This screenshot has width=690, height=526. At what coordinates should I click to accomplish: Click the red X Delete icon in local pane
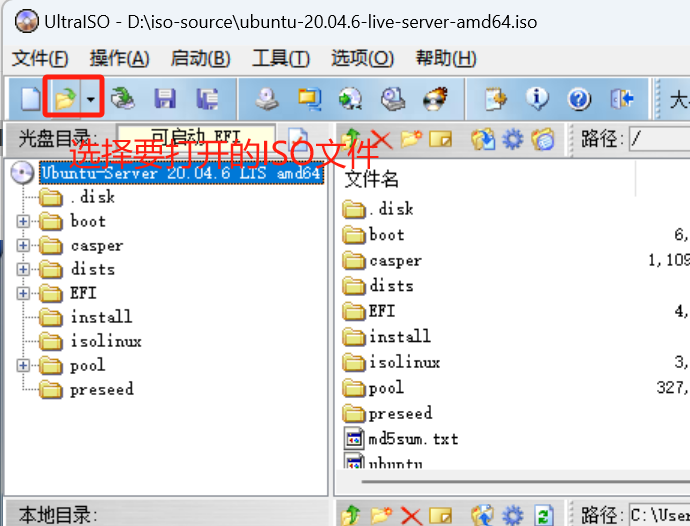pos(411,515)
